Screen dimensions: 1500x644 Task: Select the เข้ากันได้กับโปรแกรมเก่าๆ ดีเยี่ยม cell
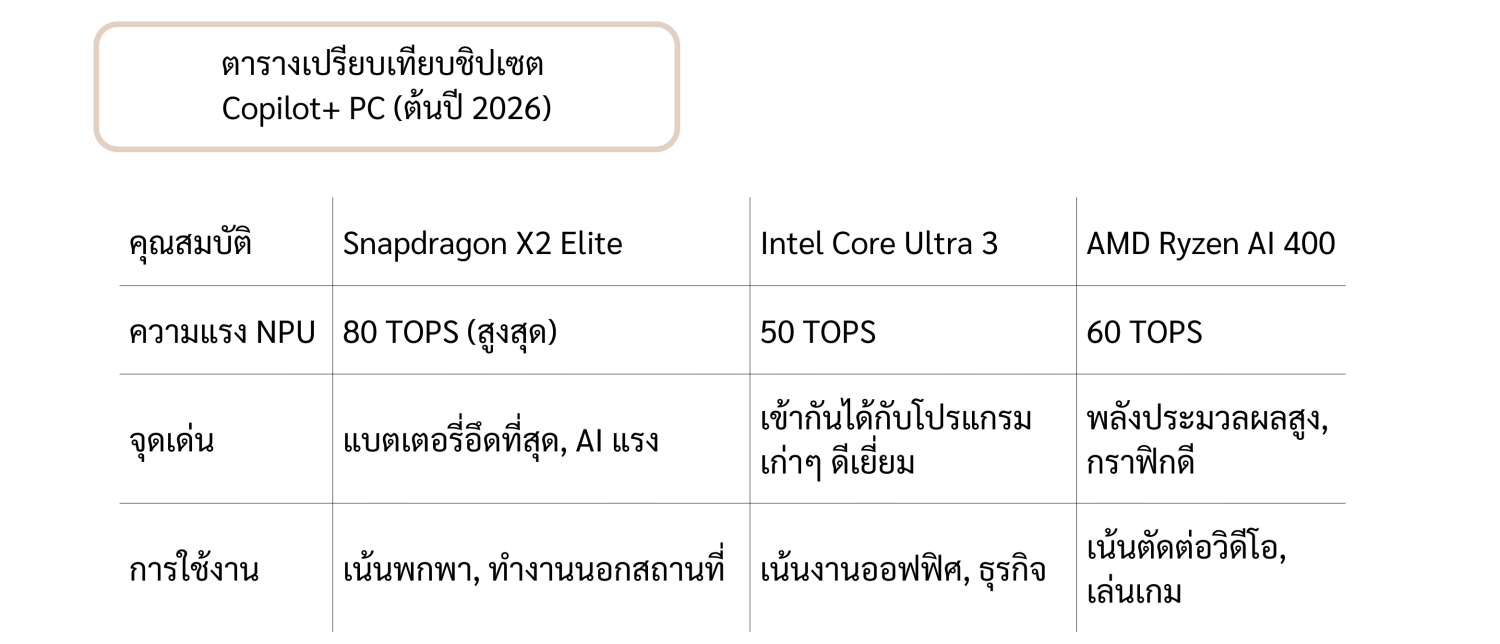tap(895, 440)
